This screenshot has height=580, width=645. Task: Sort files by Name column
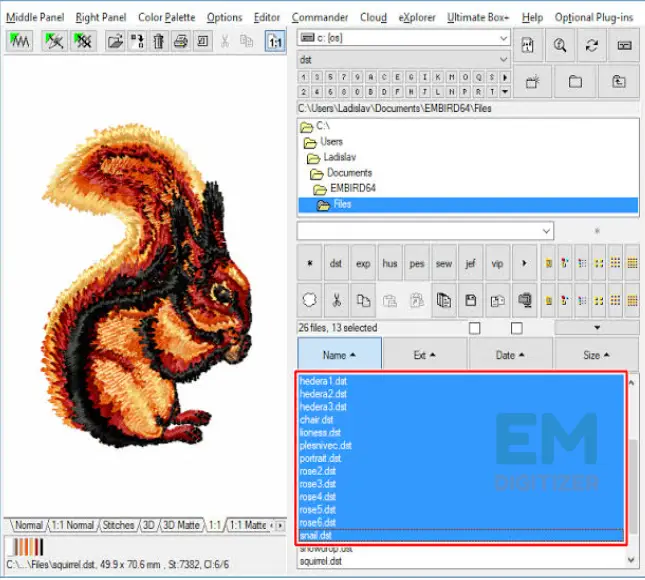pyautogui.click(x=339, y=355)
